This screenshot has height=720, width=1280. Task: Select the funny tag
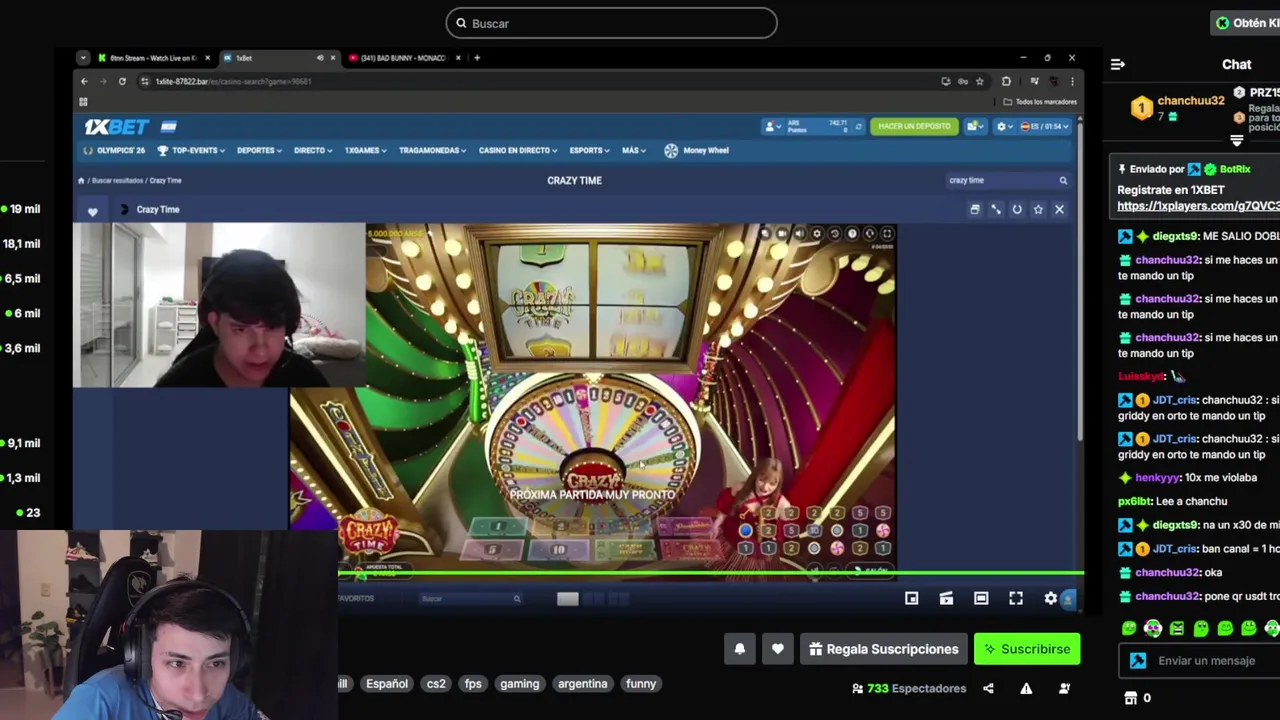[641, 684]
